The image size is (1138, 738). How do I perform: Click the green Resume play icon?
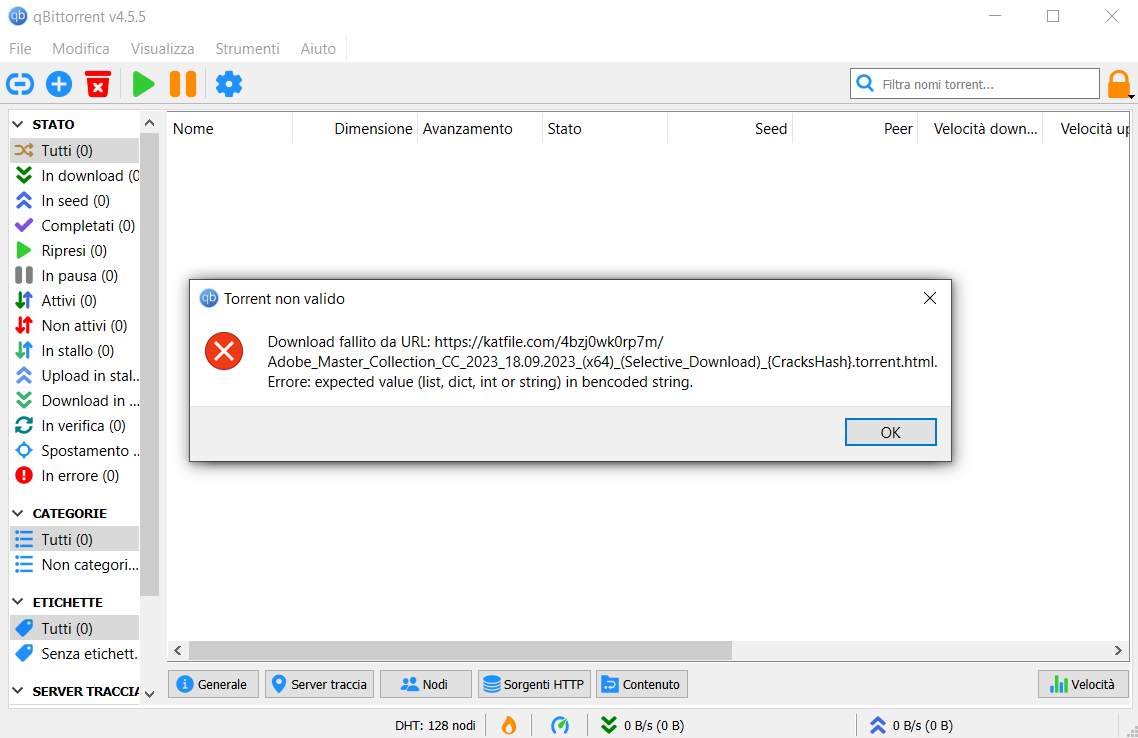144,84
